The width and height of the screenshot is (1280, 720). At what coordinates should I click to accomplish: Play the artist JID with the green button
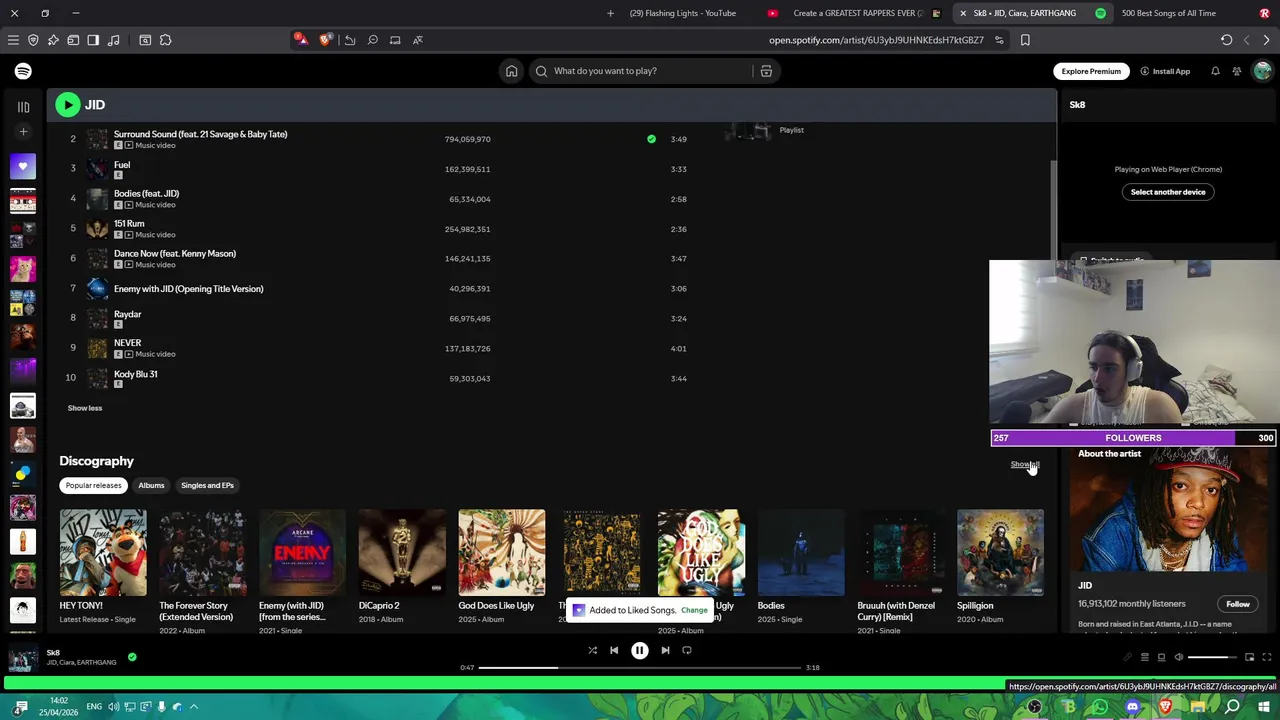pyautogui.click(x=67, y=104)
